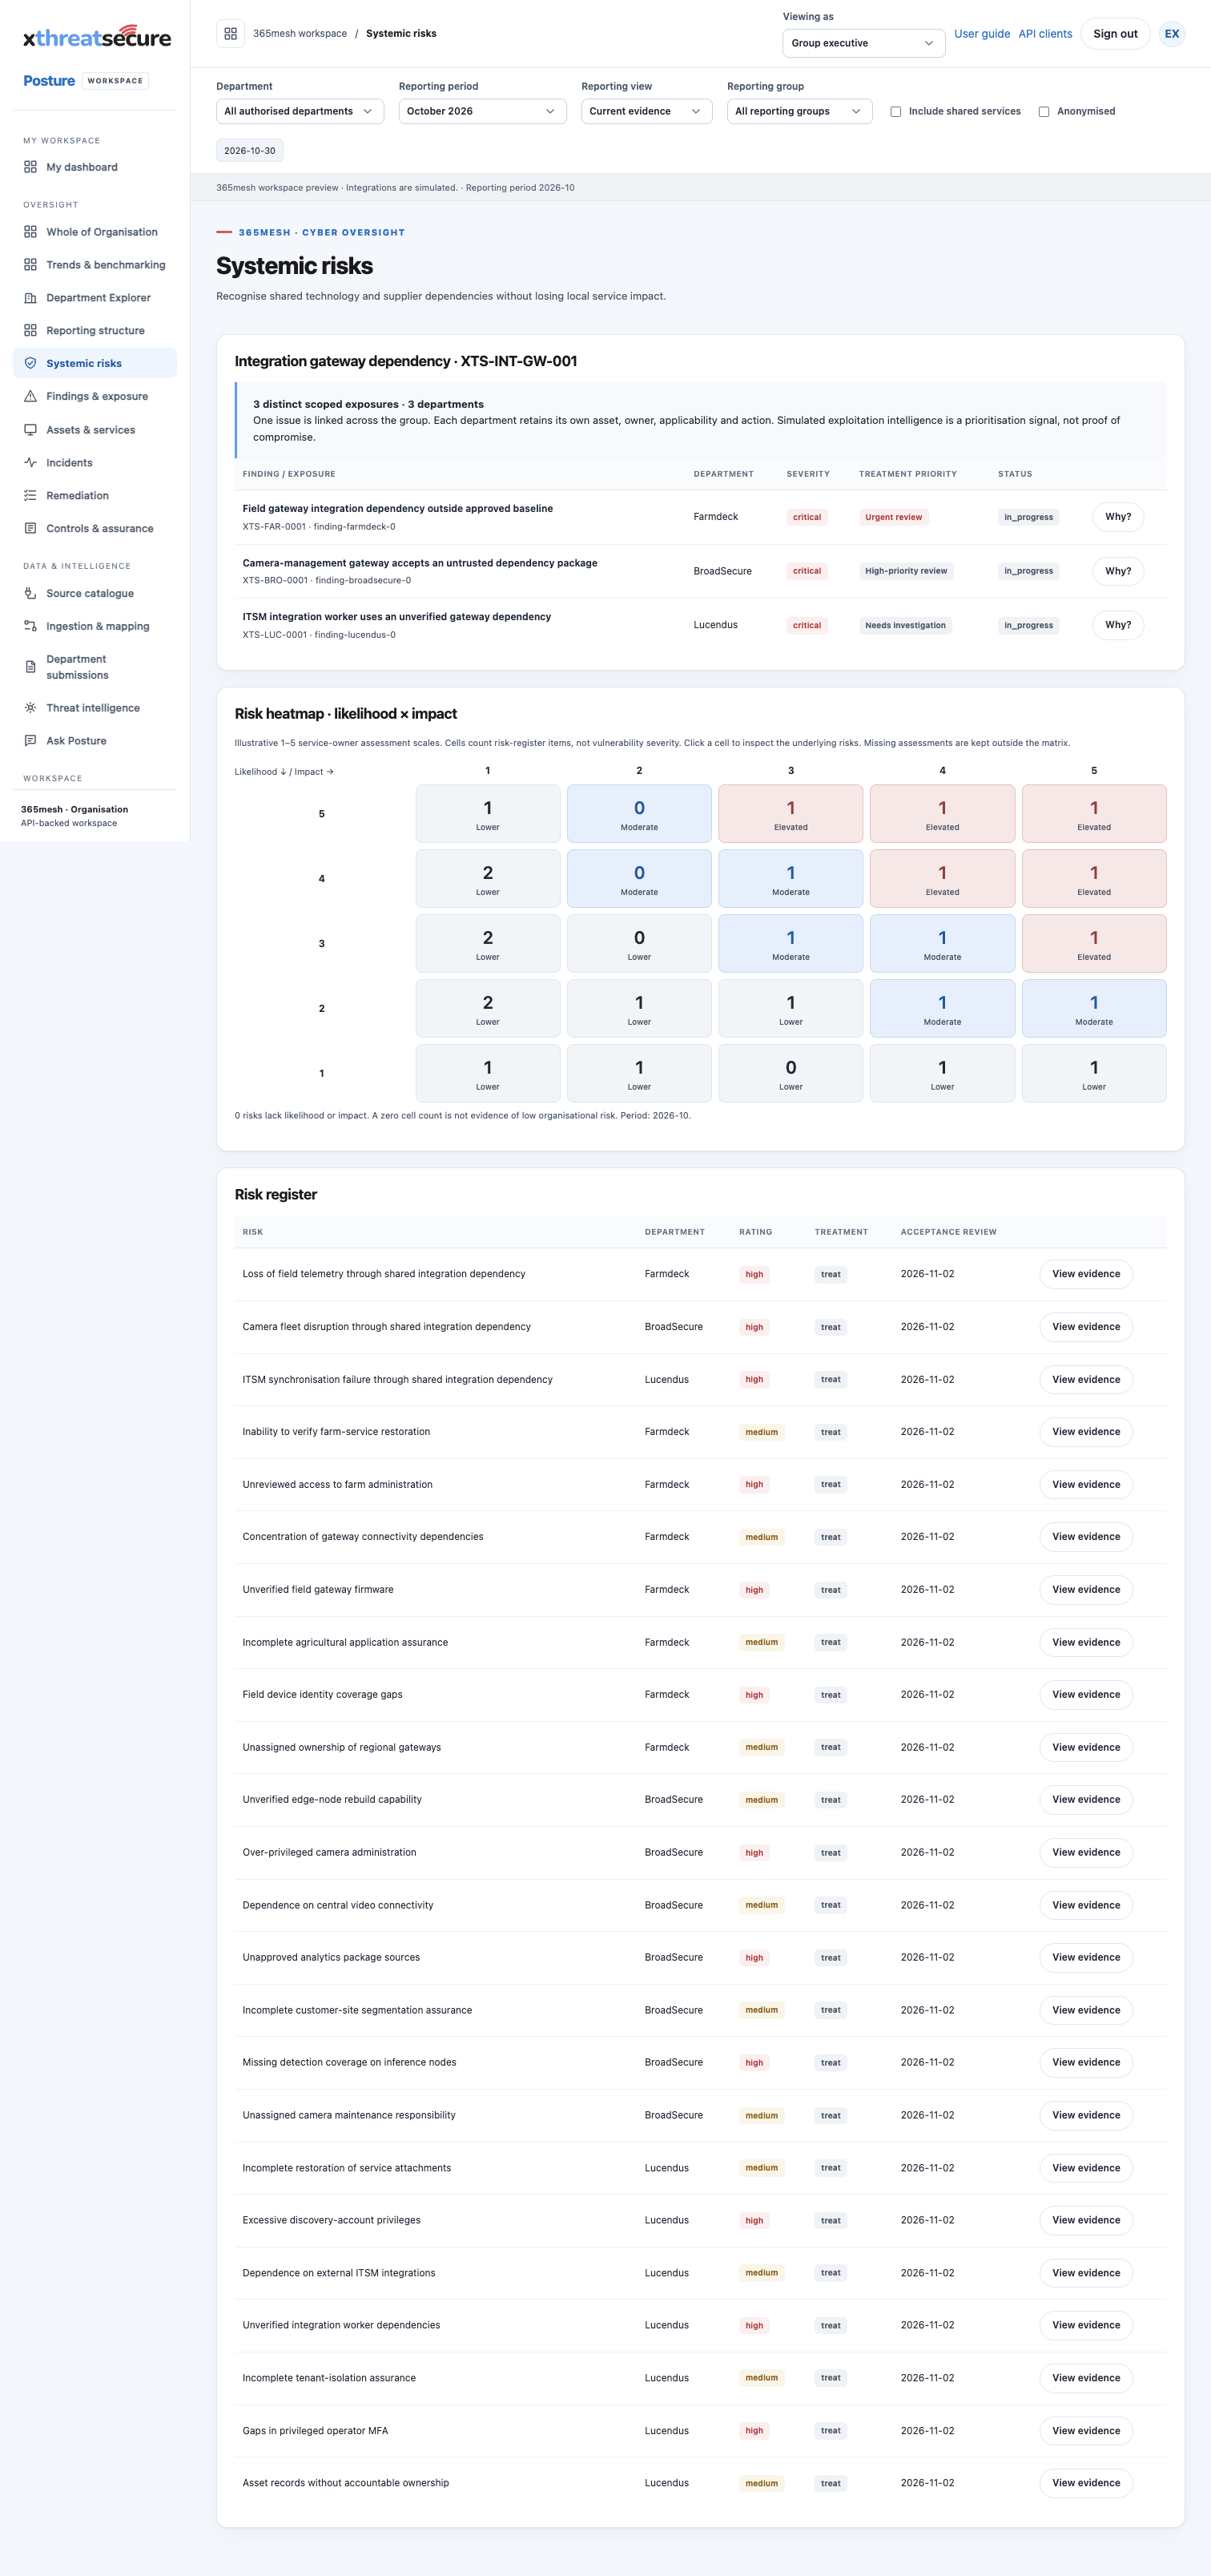Click the Urgent review priority tag

(894, 517)
